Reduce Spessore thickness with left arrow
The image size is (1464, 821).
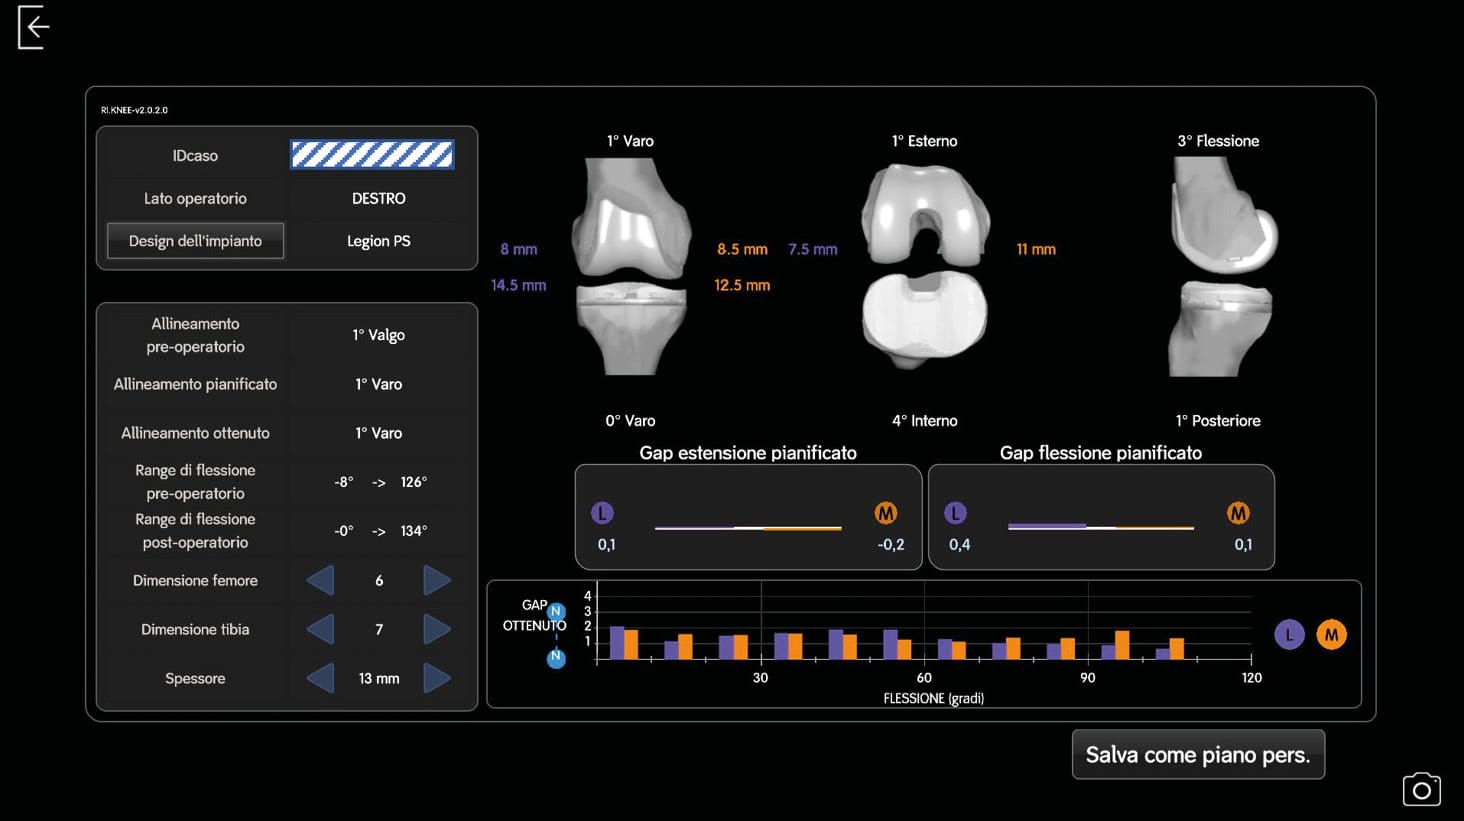[x=321, y=679]
